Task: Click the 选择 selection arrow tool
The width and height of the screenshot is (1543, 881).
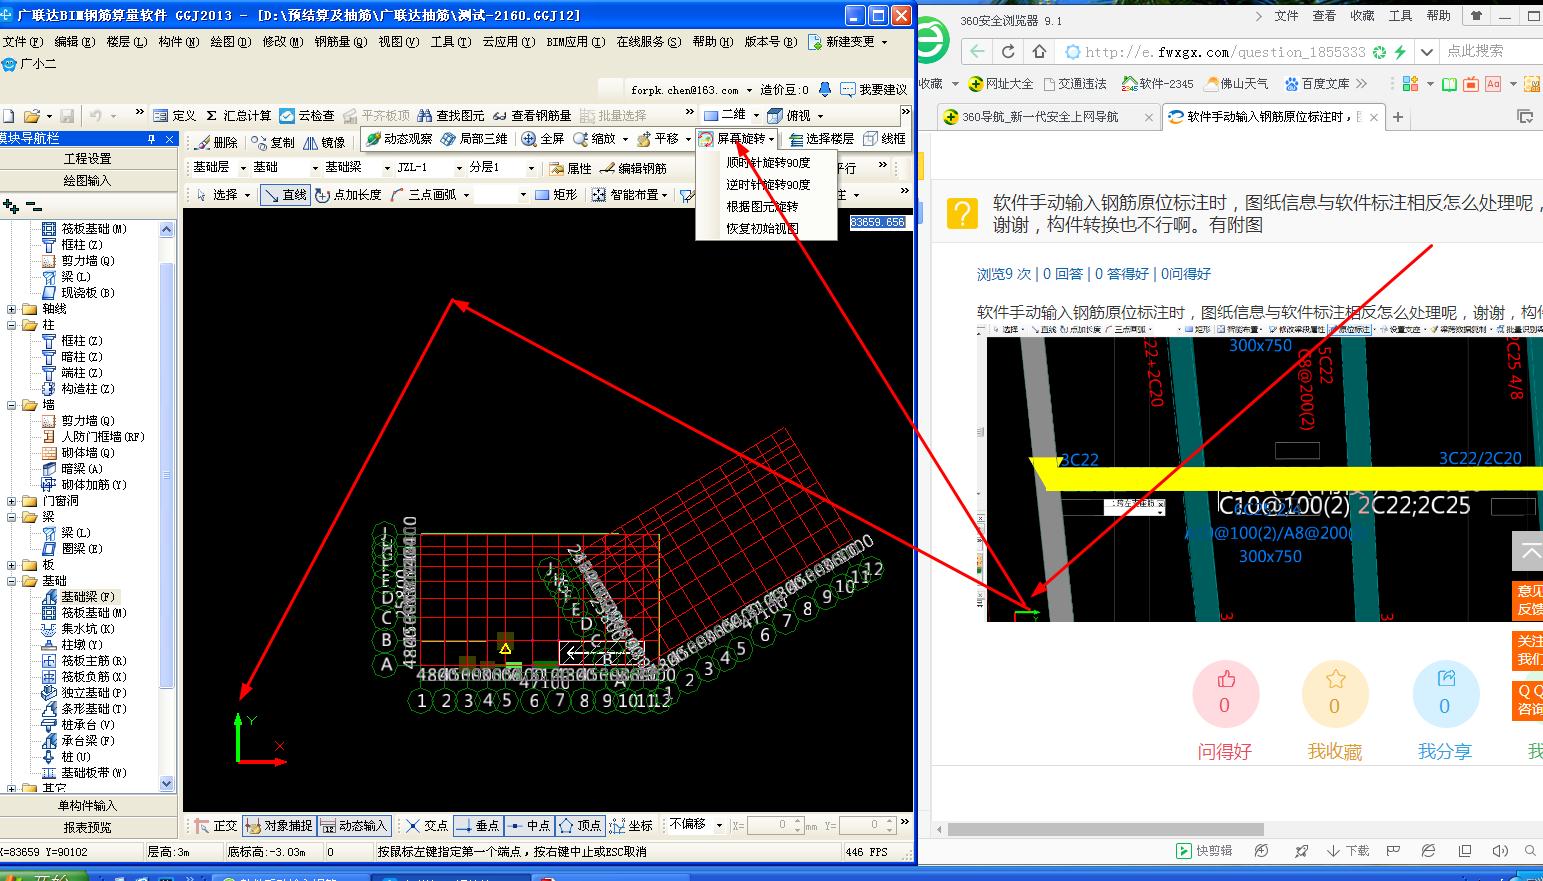Action: tap(216, 195)
